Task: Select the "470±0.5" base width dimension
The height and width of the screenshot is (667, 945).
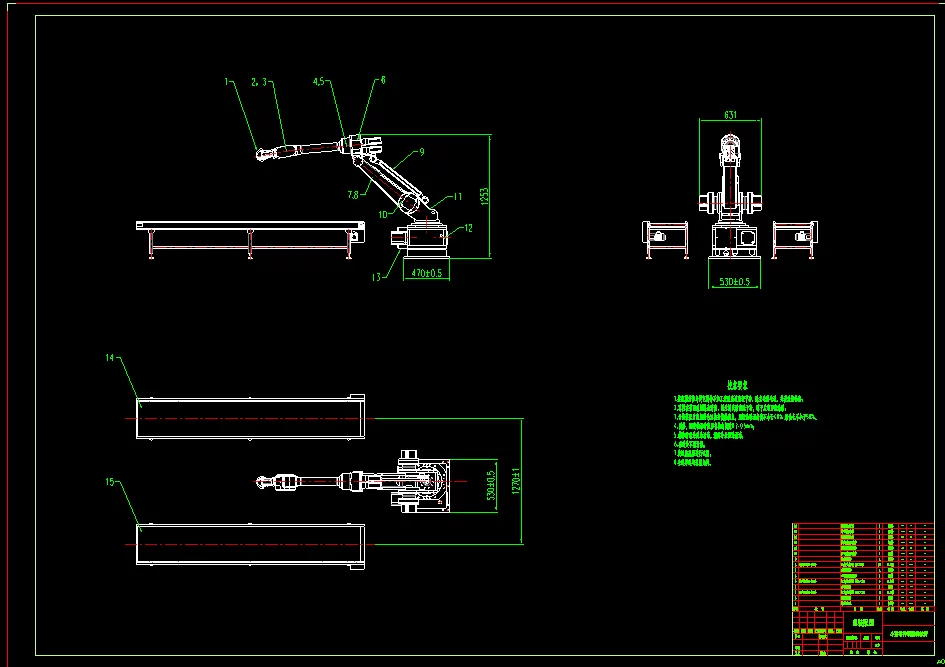Action: point(427,273)
